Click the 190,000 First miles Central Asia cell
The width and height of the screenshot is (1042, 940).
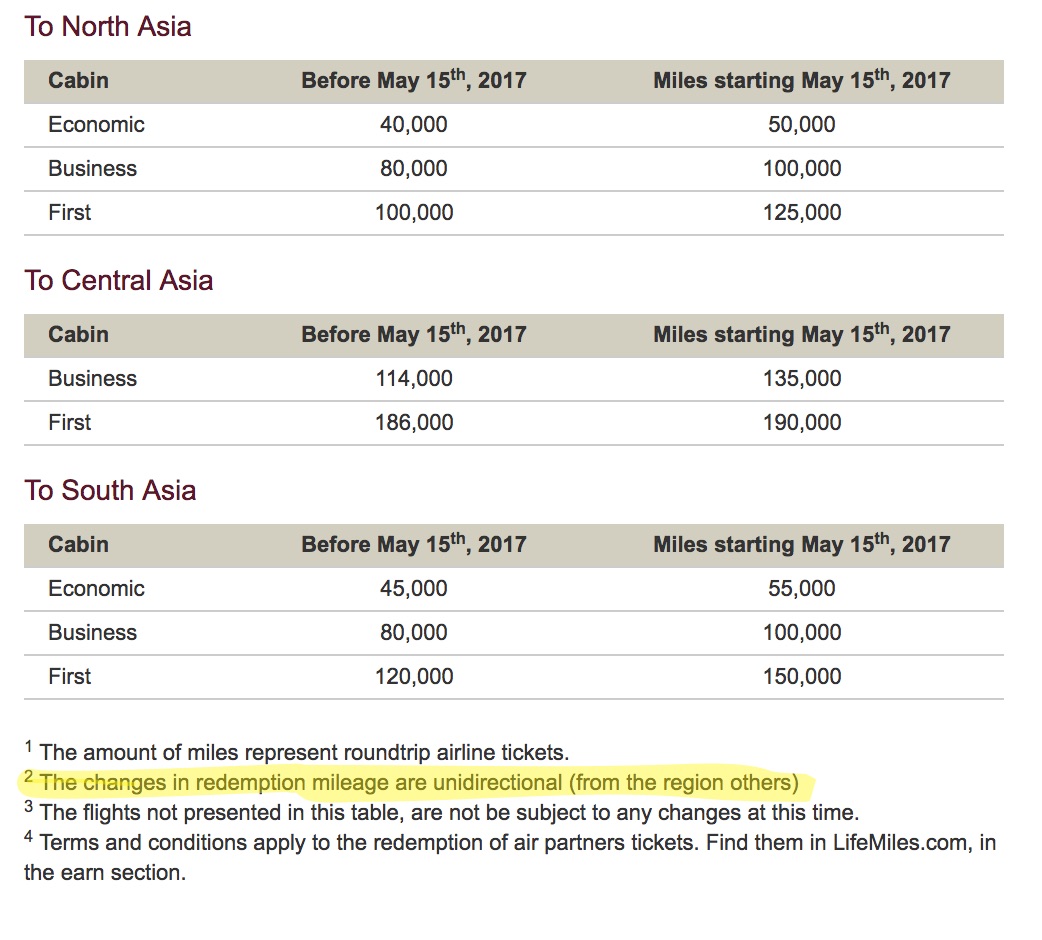801,423
